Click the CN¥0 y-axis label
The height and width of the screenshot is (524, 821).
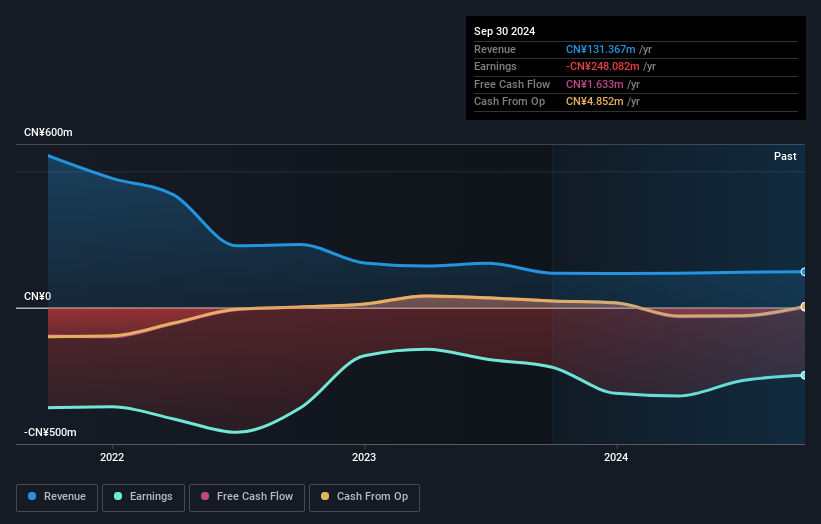pos(38,296)
